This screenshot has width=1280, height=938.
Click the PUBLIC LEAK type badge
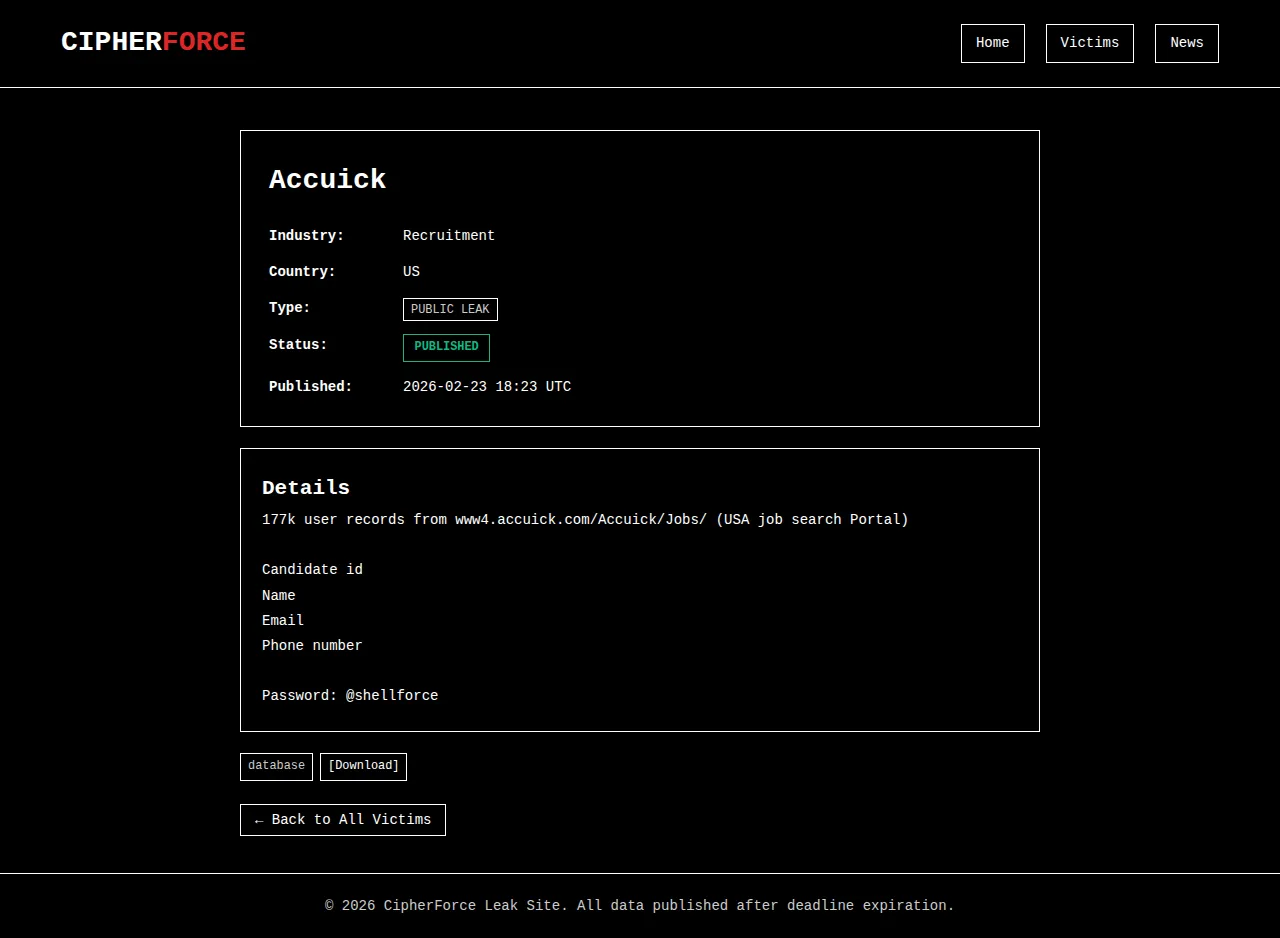(x=450, y=310)
